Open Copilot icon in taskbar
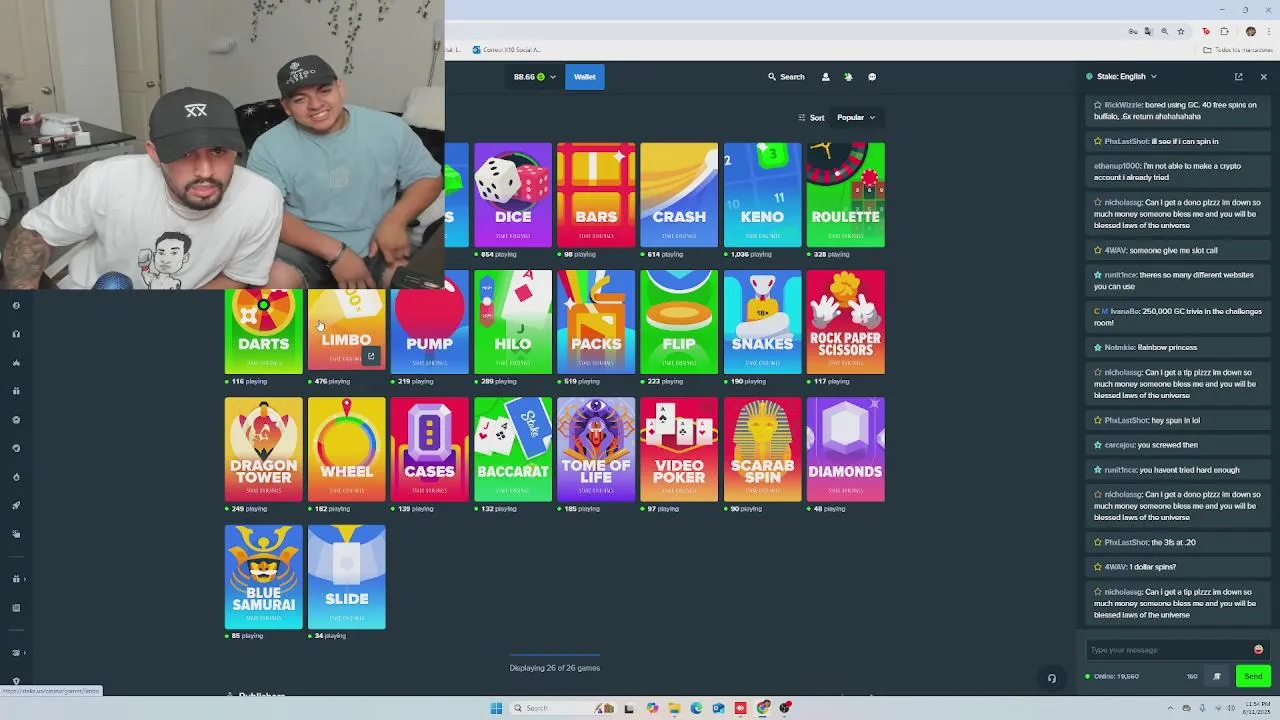 coord(652,708)
